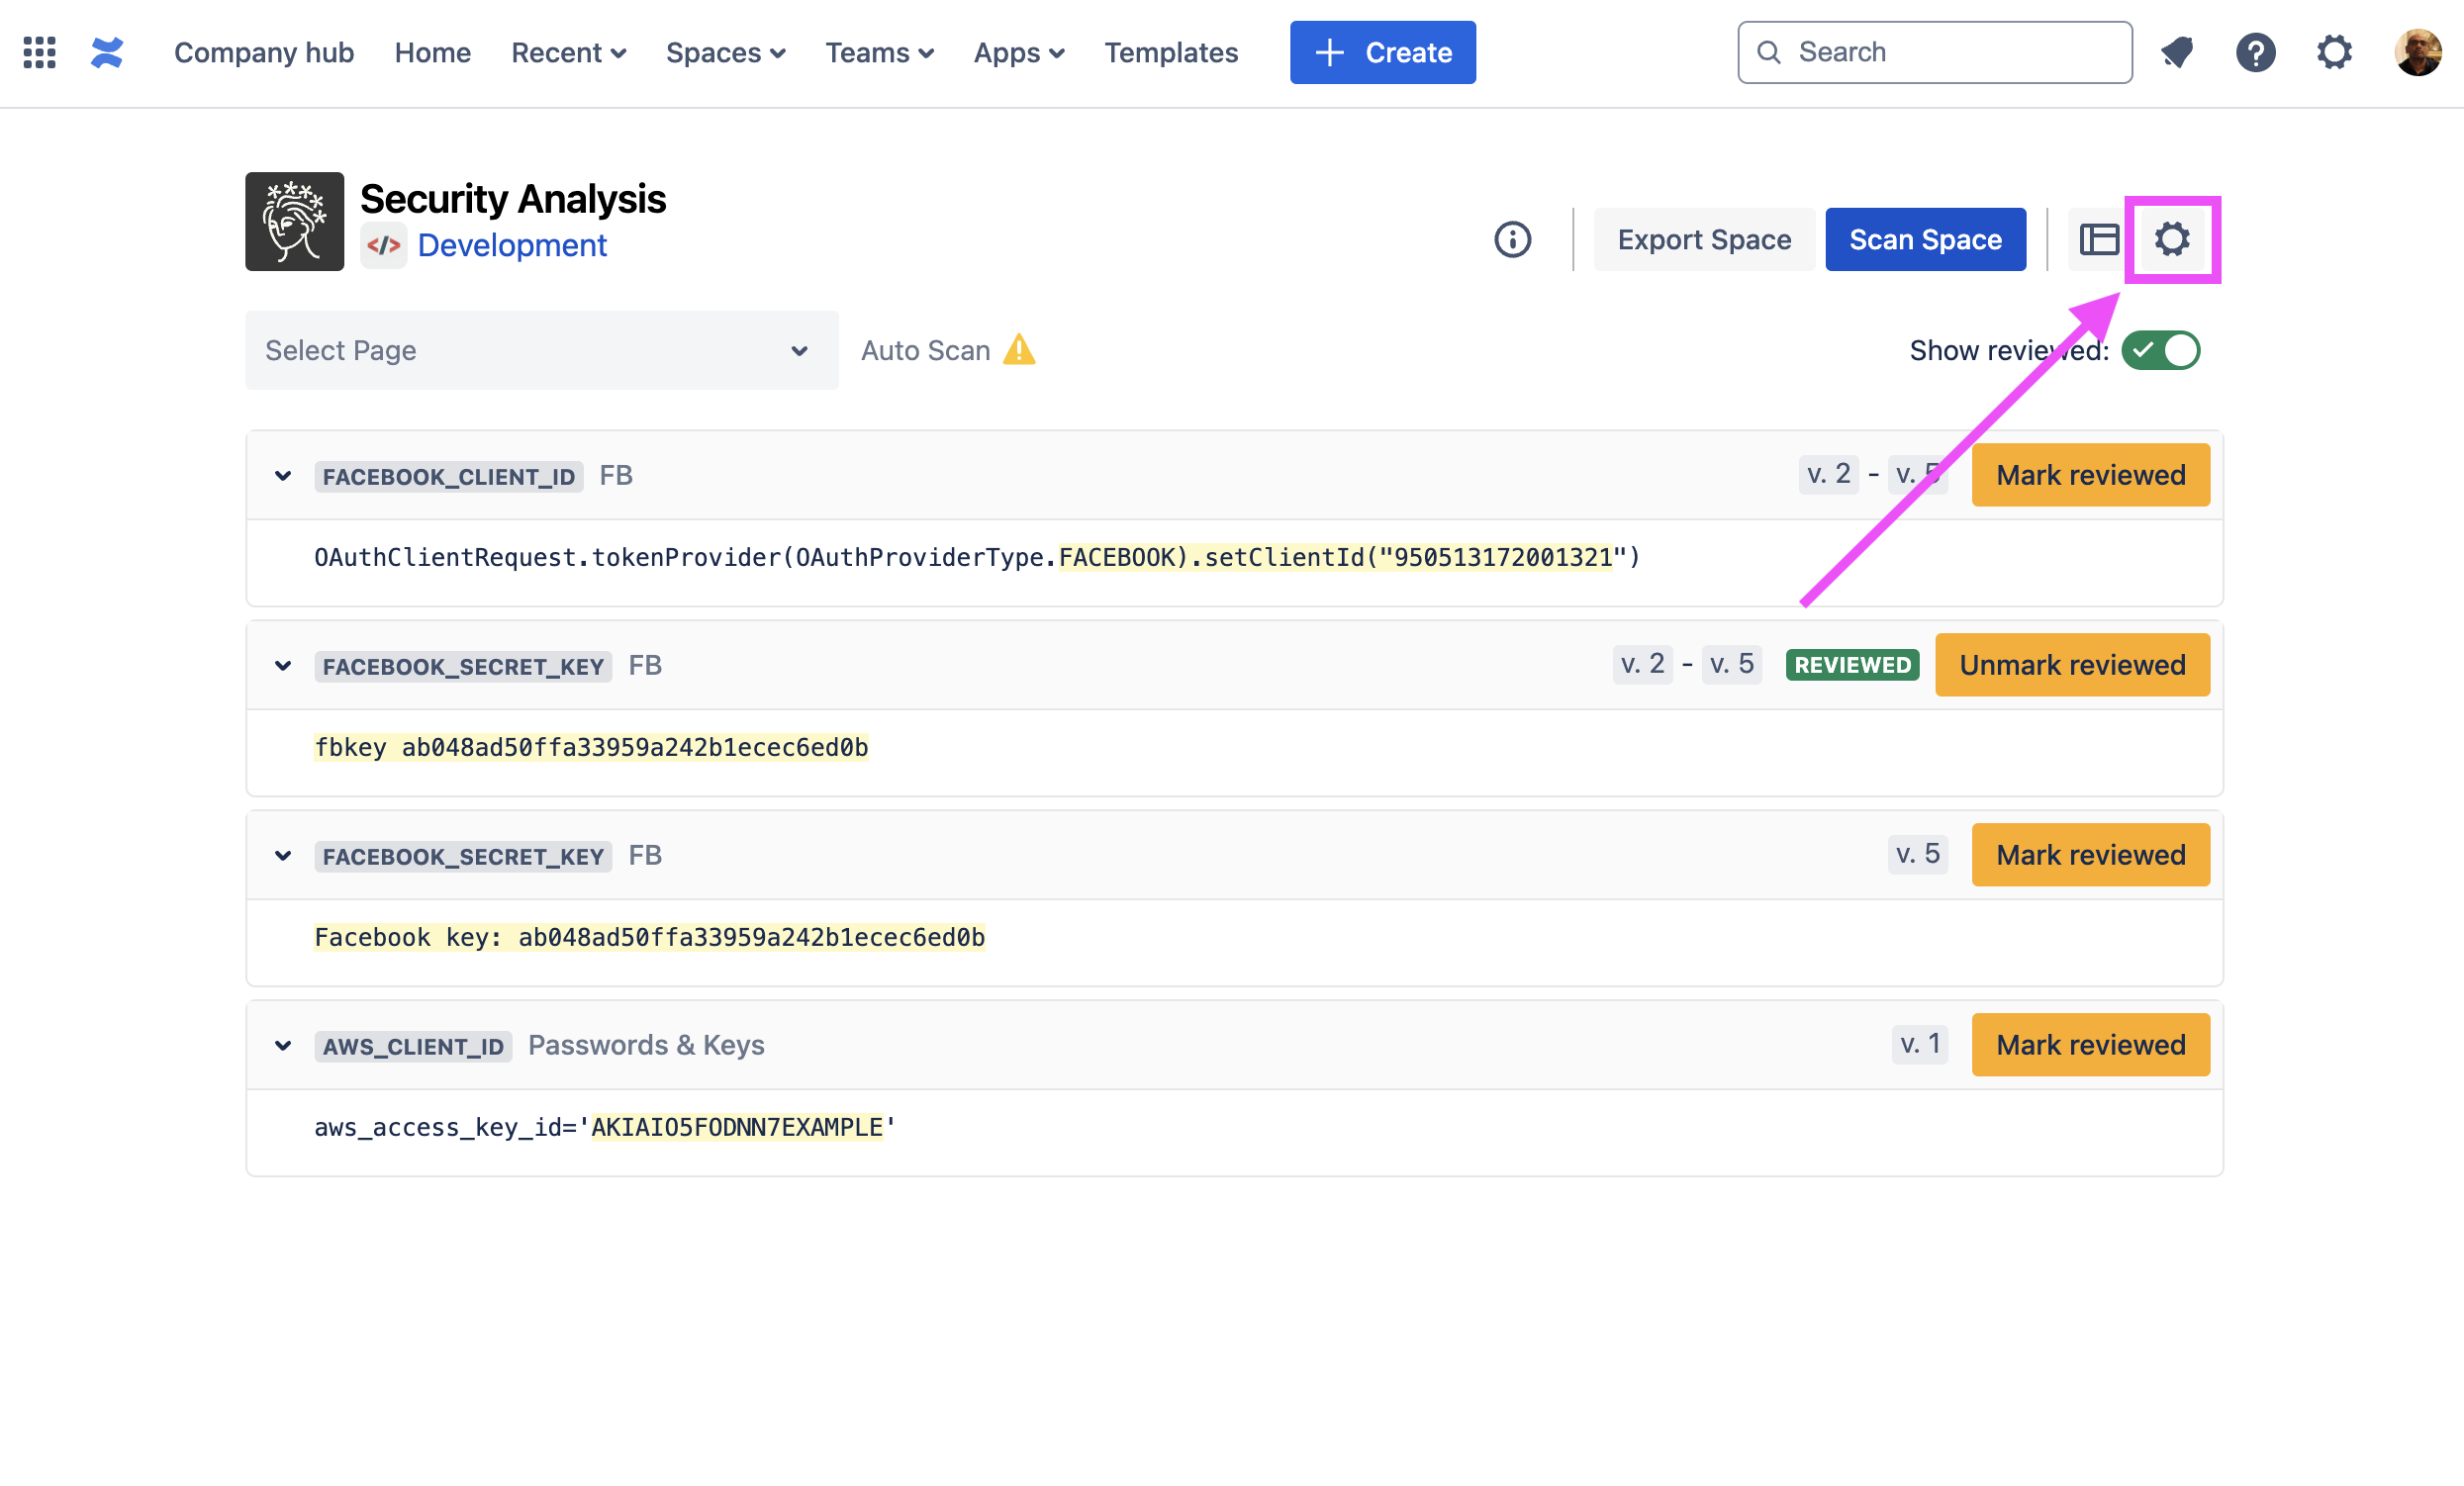2464x1486 pixels.
Task: Click the 'Facebook key:' code snippet
Action: pos(650,937)
